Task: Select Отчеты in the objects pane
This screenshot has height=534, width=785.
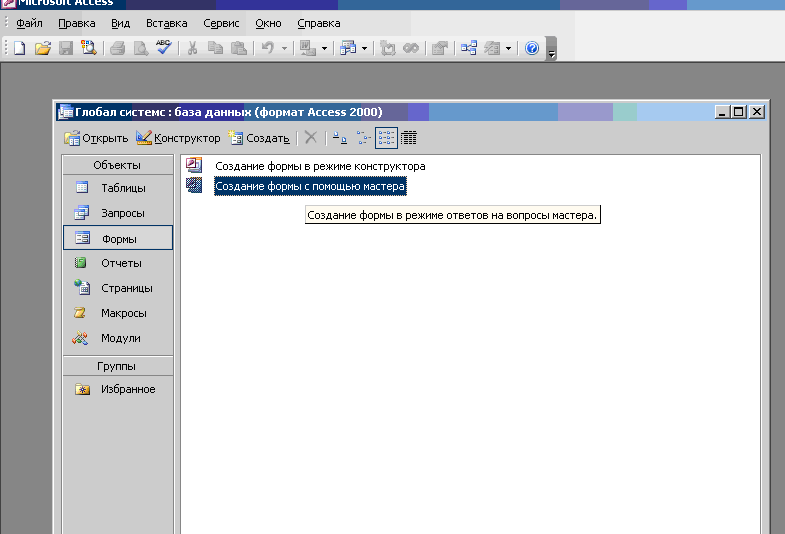Action: pos(118,263)
